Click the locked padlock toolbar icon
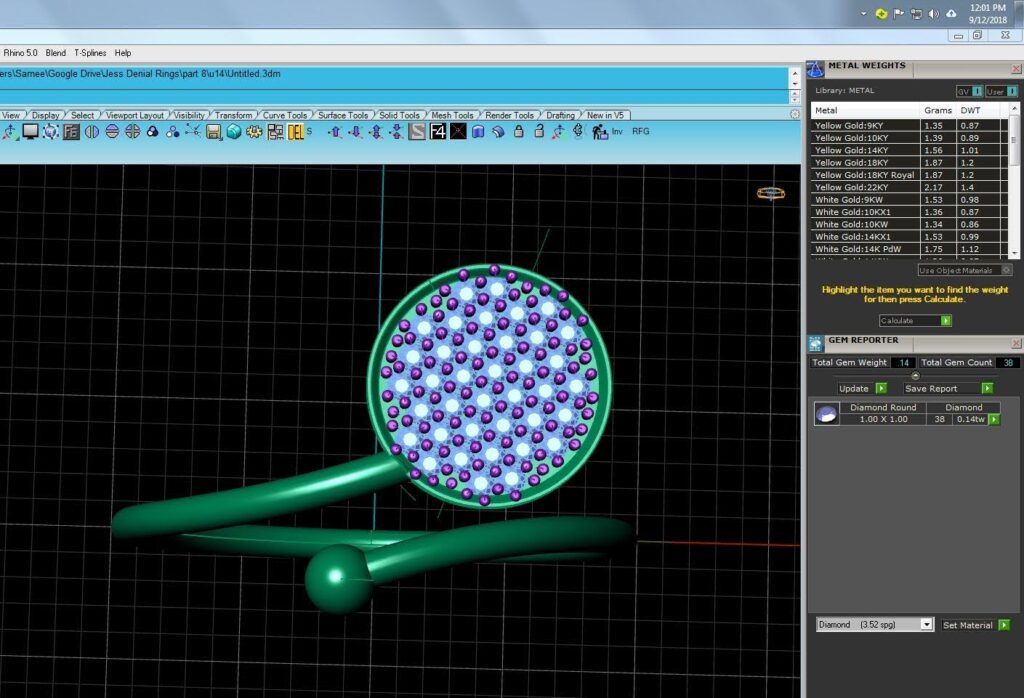The height and width of the screenshot is (698, 1024). click(x=519, y=131)
